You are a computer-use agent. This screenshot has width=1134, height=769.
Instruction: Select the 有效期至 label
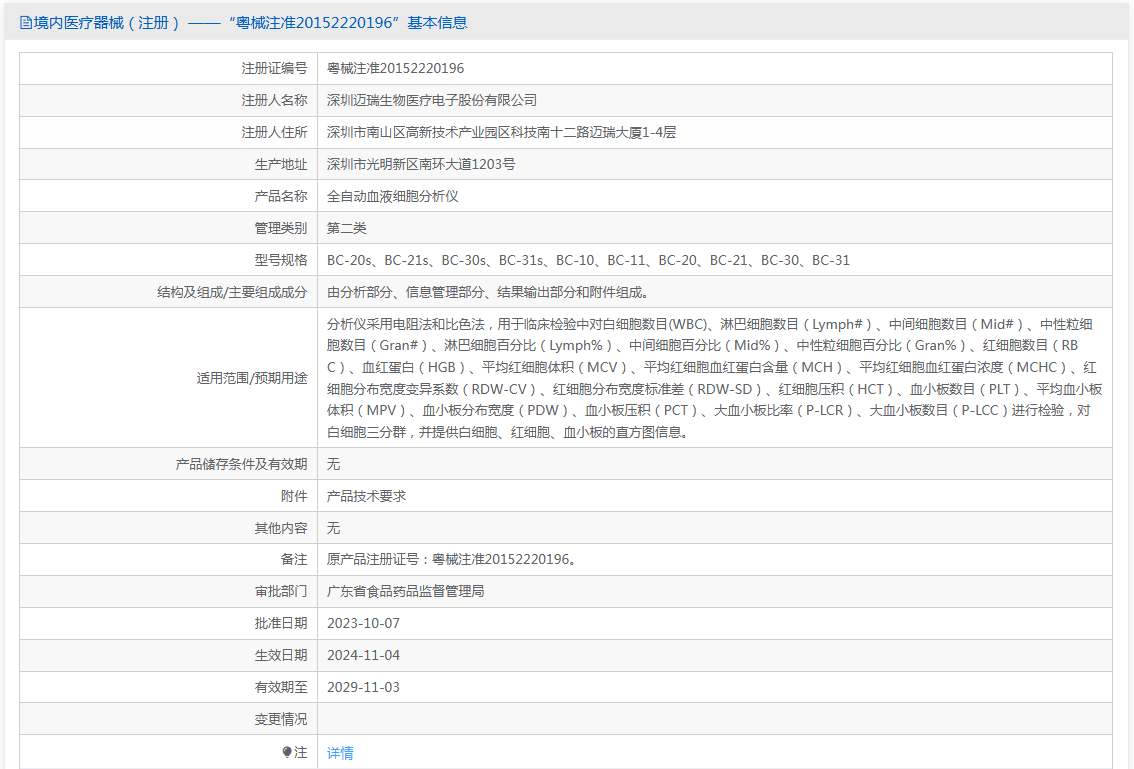click(281, 687)
